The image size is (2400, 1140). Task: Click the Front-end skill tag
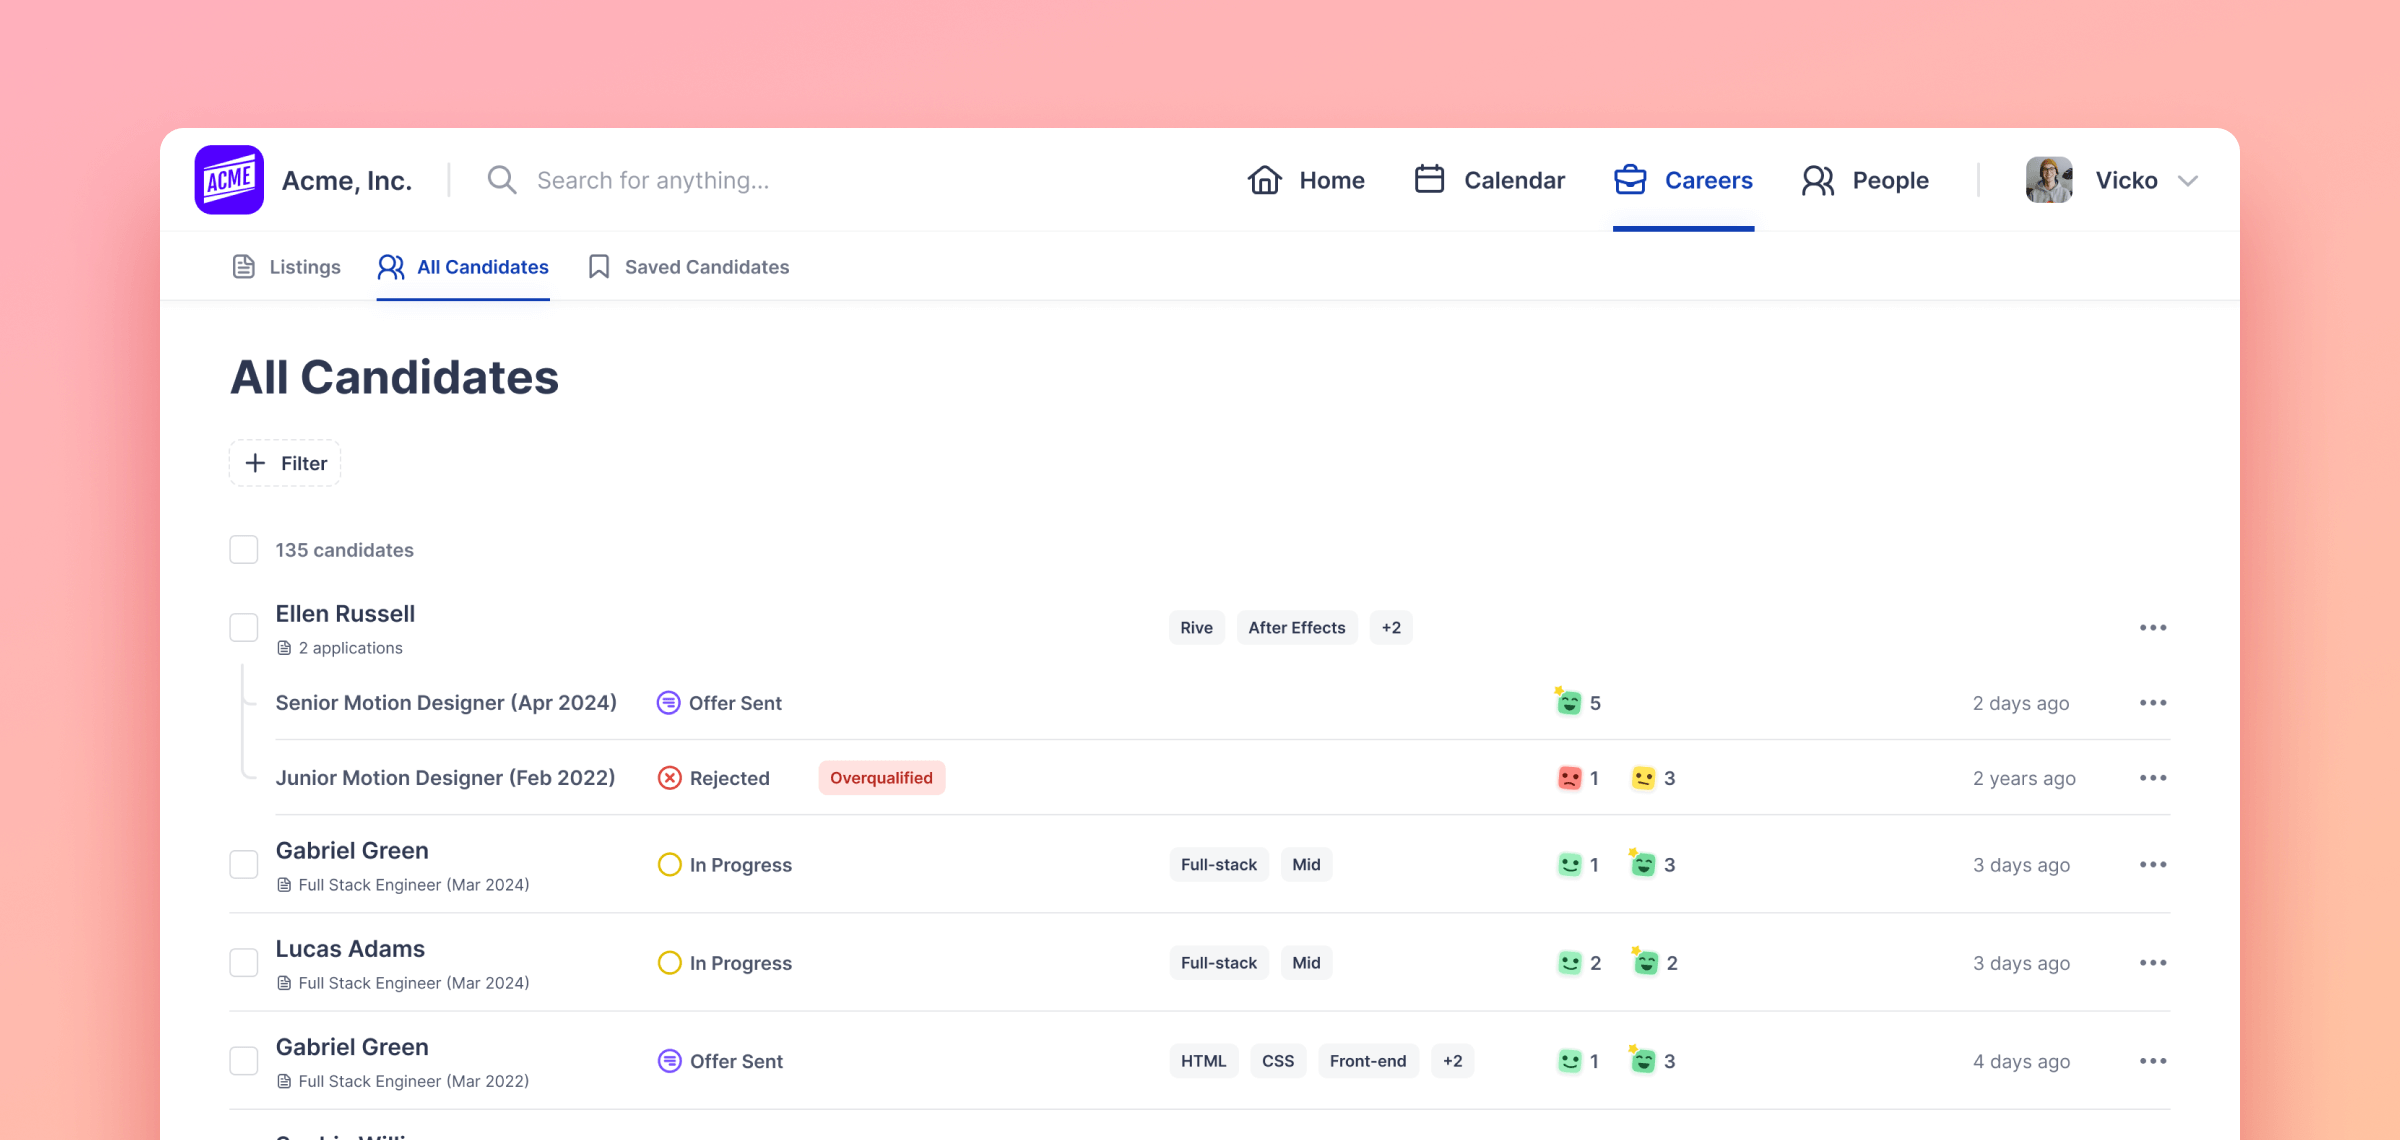(1368, 1061)
